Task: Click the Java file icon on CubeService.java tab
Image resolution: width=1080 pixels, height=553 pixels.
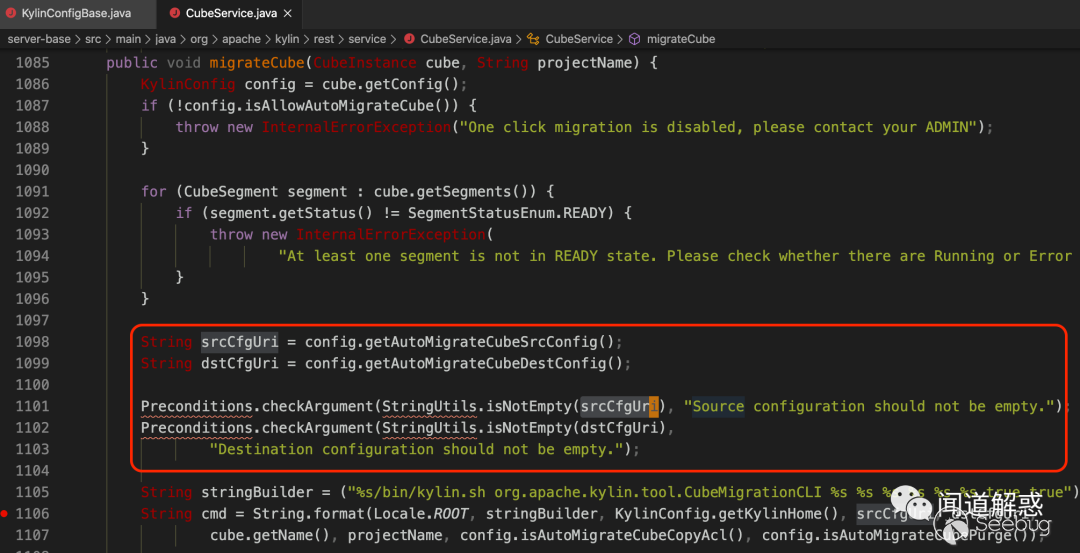Action: pos(174,13)
